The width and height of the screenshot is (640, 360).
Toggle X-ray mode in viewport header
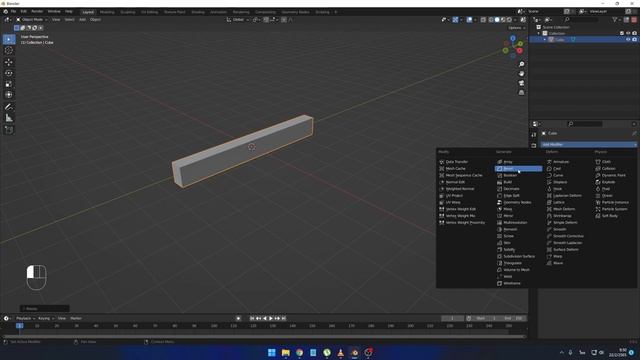483,20
